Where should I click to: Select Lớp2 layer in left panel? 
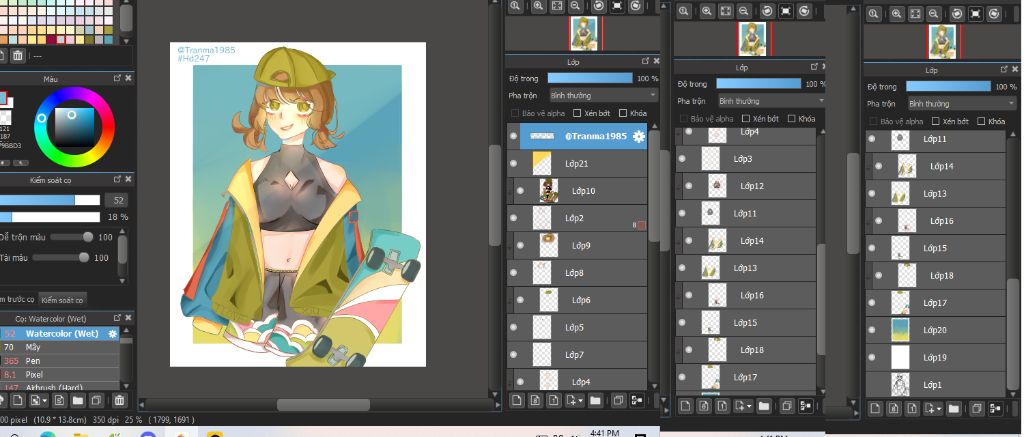577,218
